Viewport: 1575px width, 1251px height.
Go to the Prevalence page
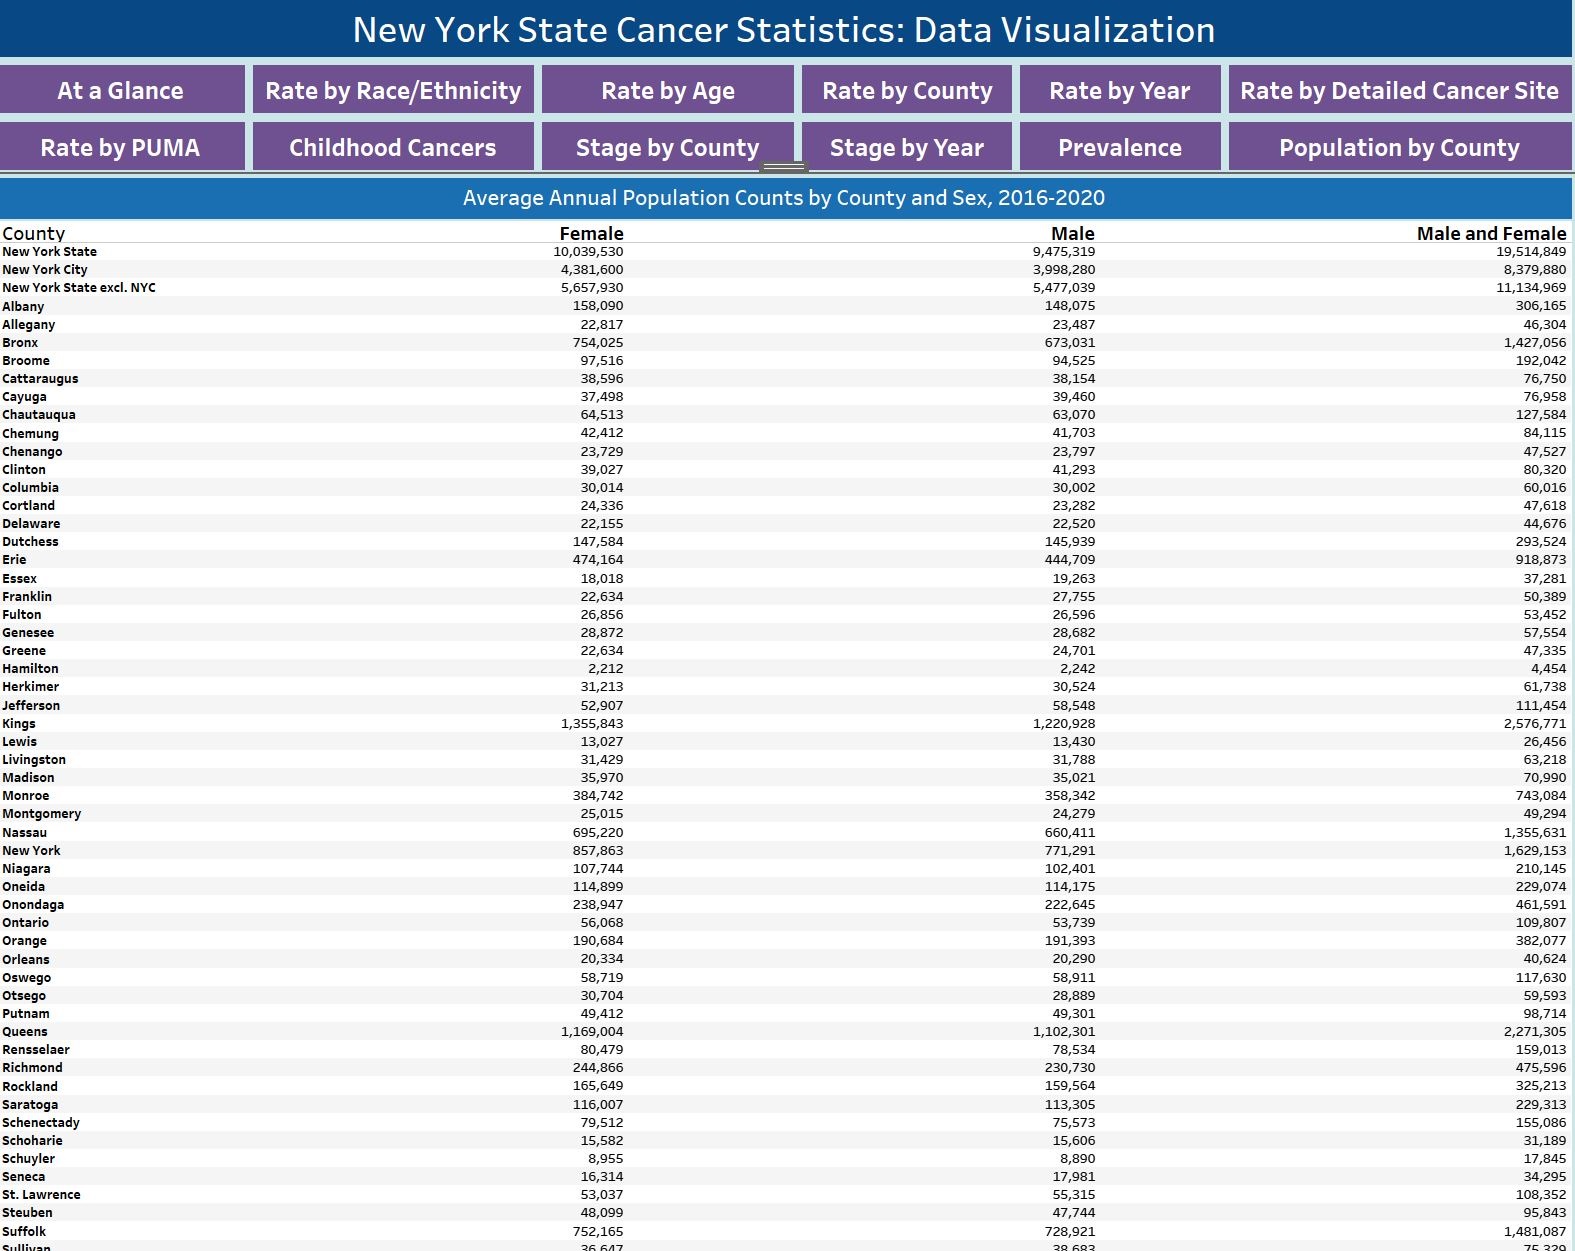coord(1120,147)
